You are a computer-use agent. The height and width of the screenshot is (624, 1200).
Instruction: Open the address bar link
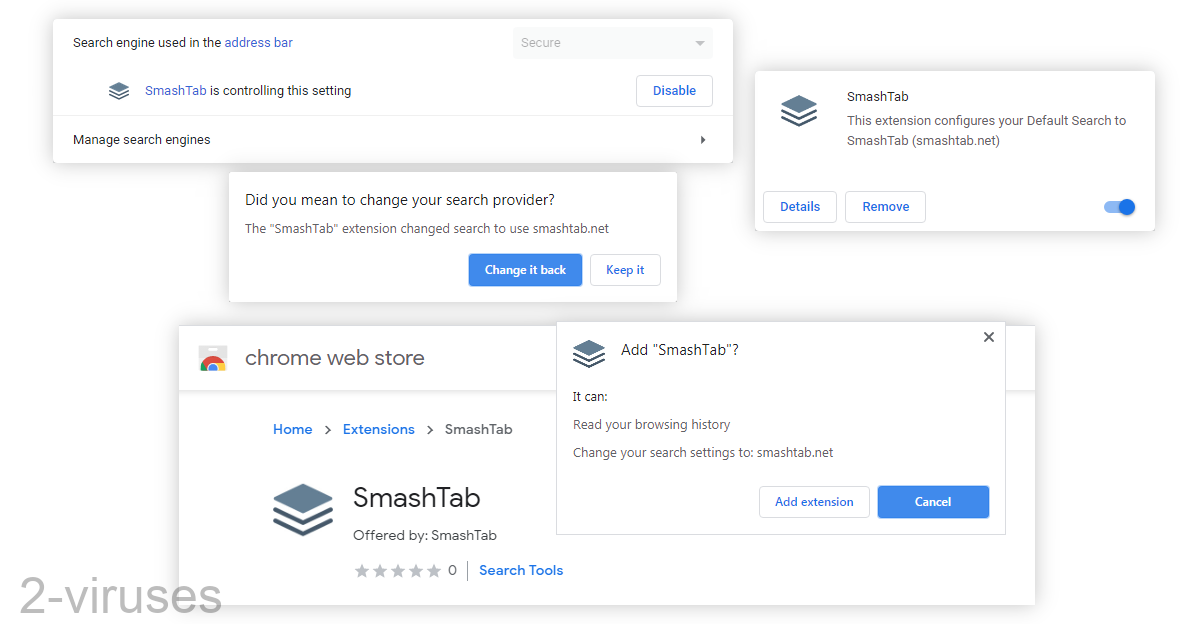click(258, 42)
